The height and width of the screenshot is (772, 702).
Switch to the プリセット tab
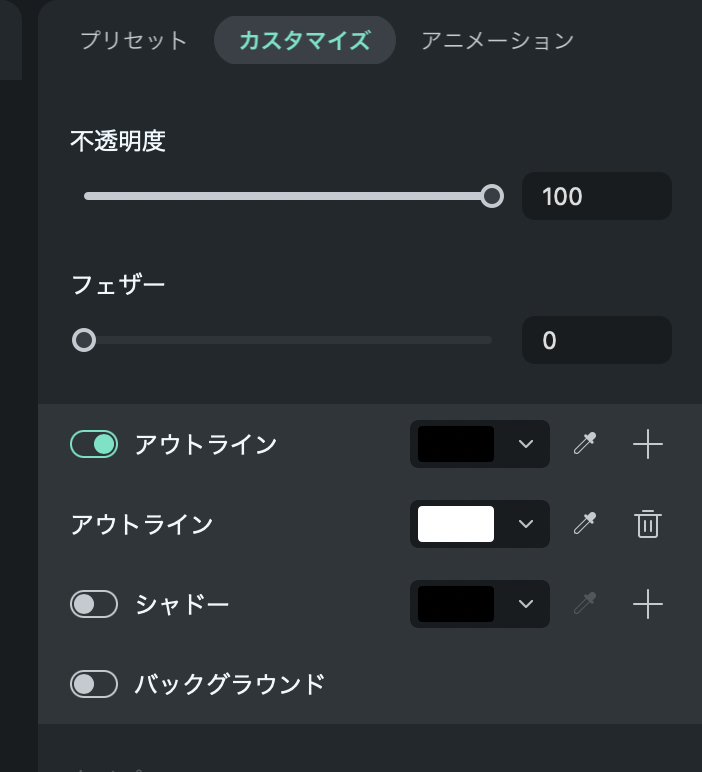(133, 41)
